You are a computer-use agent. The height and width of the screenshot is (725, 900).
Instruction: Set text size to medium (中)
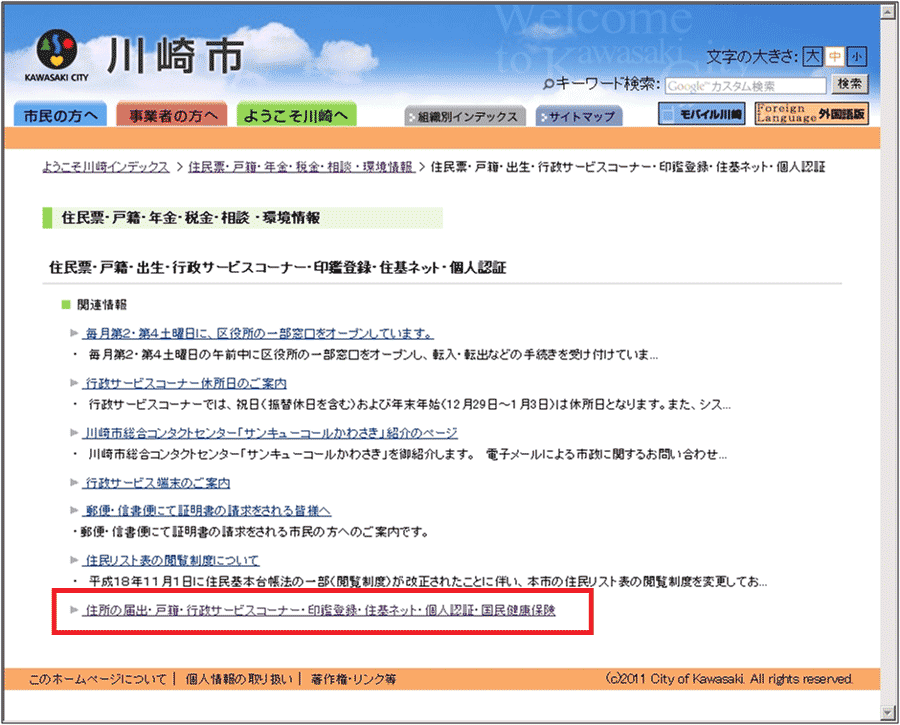tap(835, 56)
